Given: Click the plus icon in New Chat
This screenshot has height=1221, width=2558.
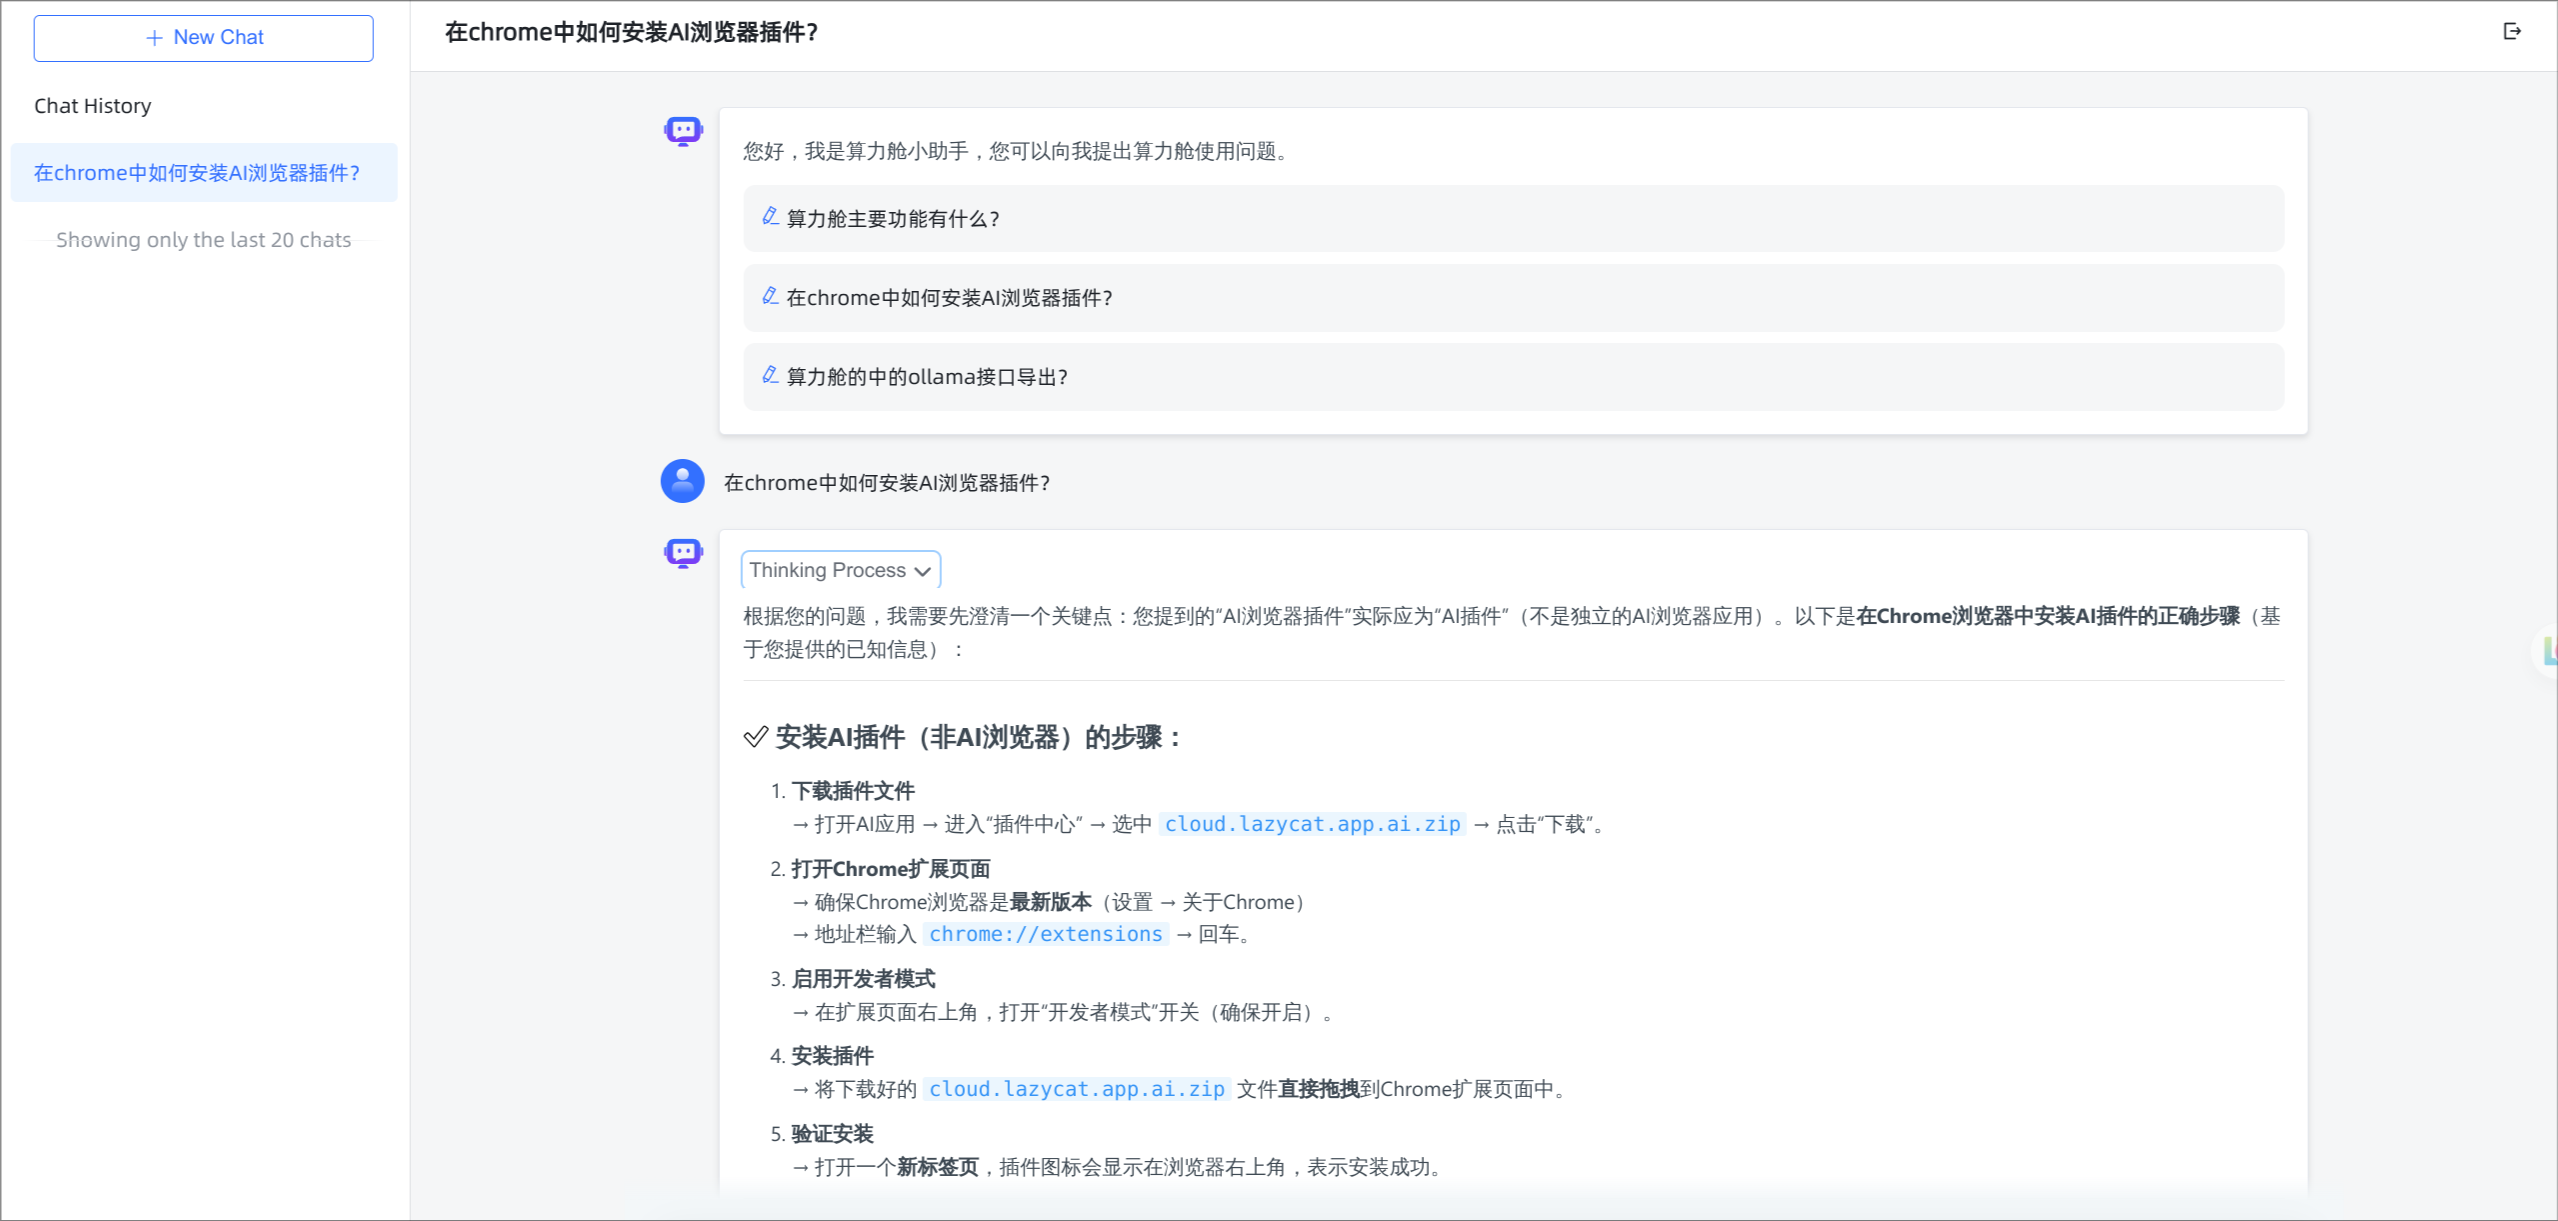Looking at the screenshot, I should click(154, 38).
